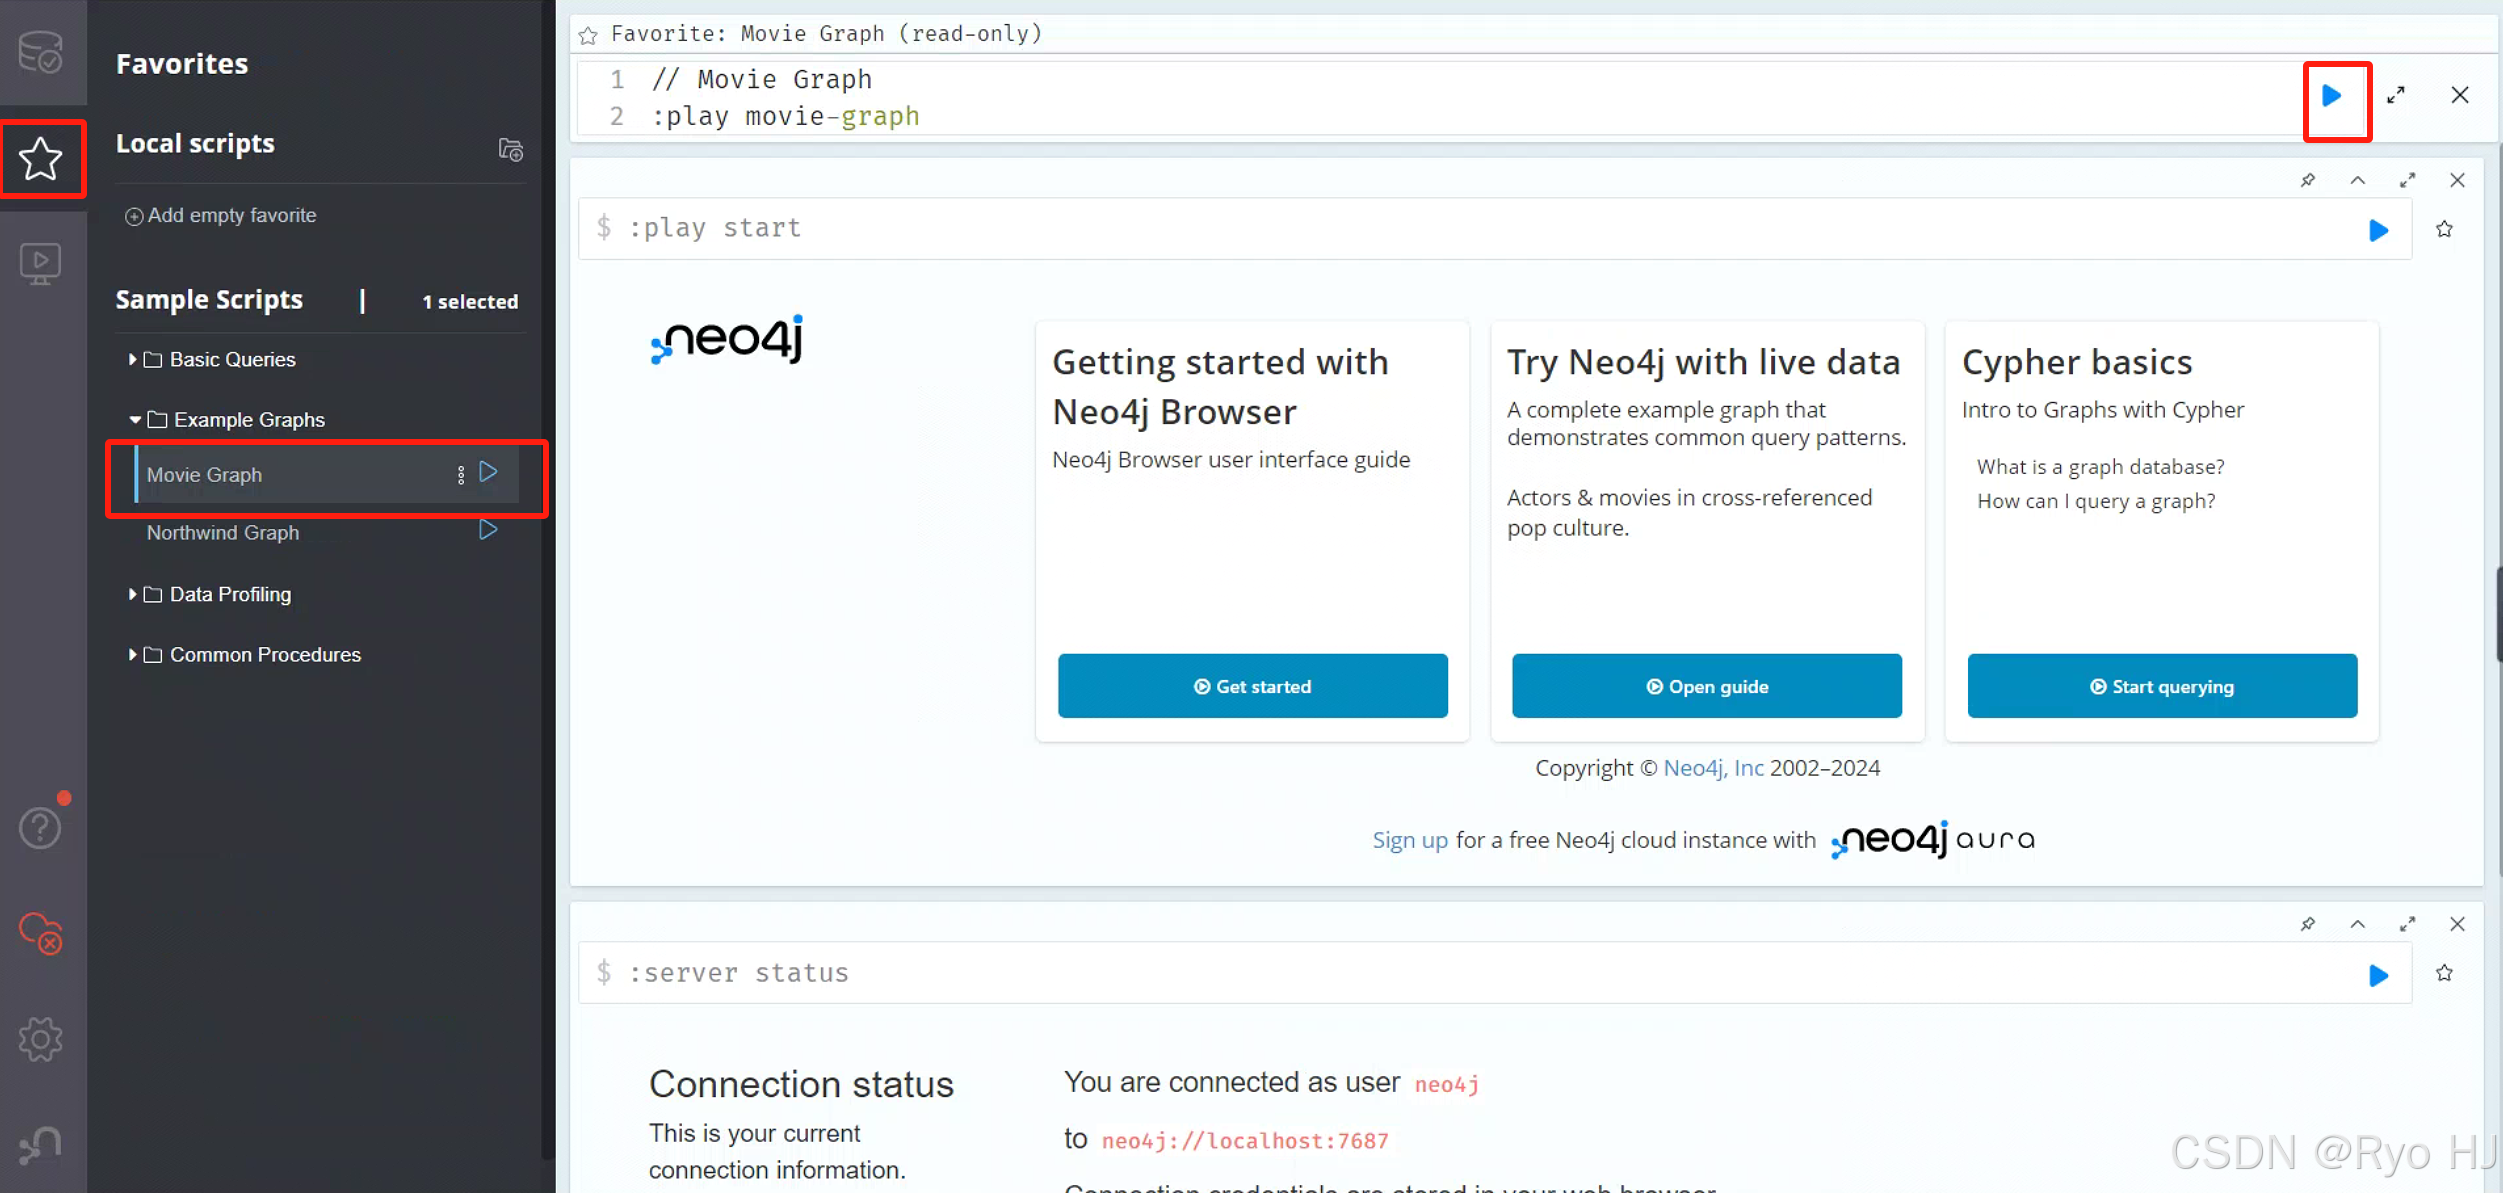Pin the :play start result frame
This screenshot has height=1193, width=2503.
pos(2307,180)
